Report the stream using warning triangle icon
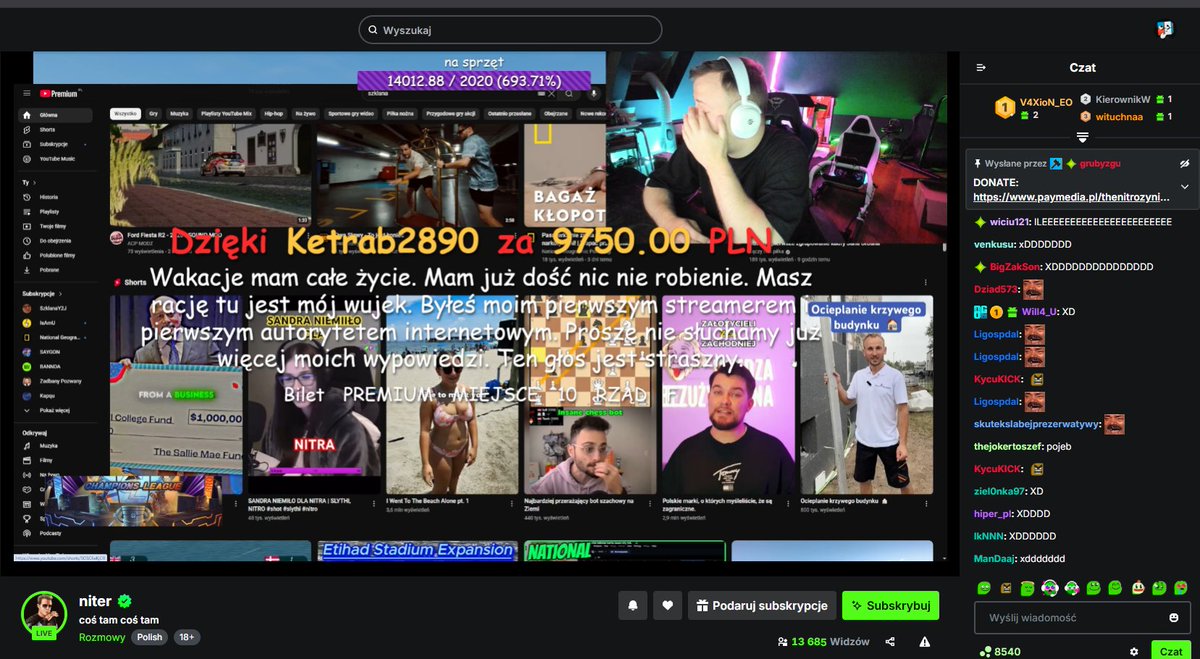The image size is (1200, 659). point(925,641)
